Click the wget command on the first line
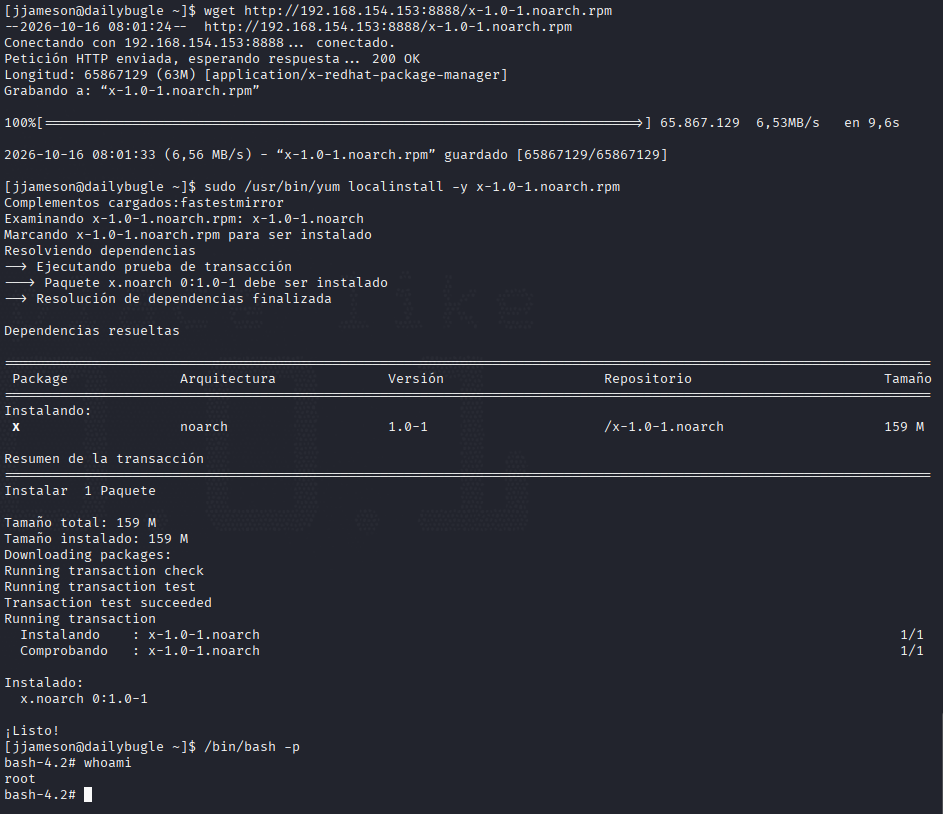943x814 pixels. point(408,11)
